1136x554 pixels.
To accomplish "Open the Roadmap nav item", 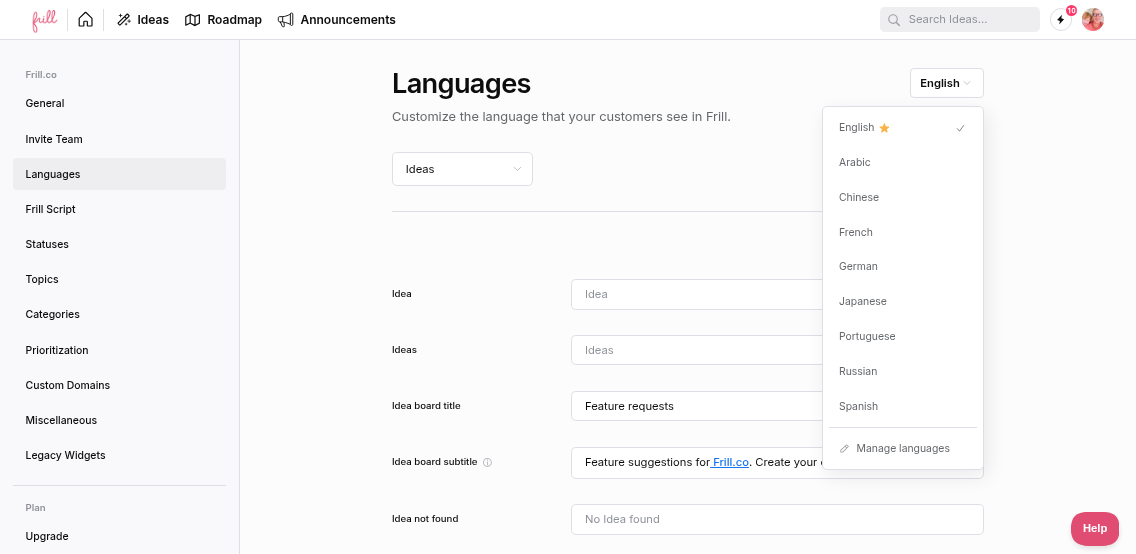I will coord(223,20).
